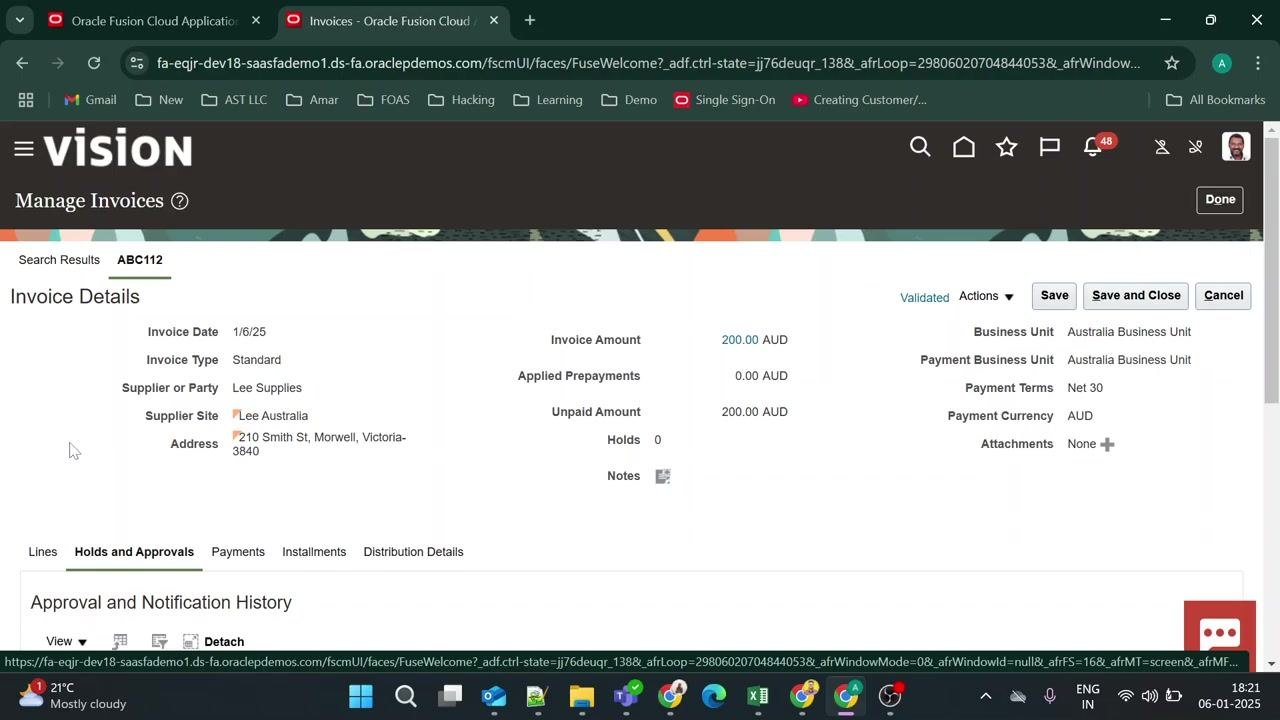Show hidden system tray icons chevron
1280x720 pixels.
[x=985, y=696]
